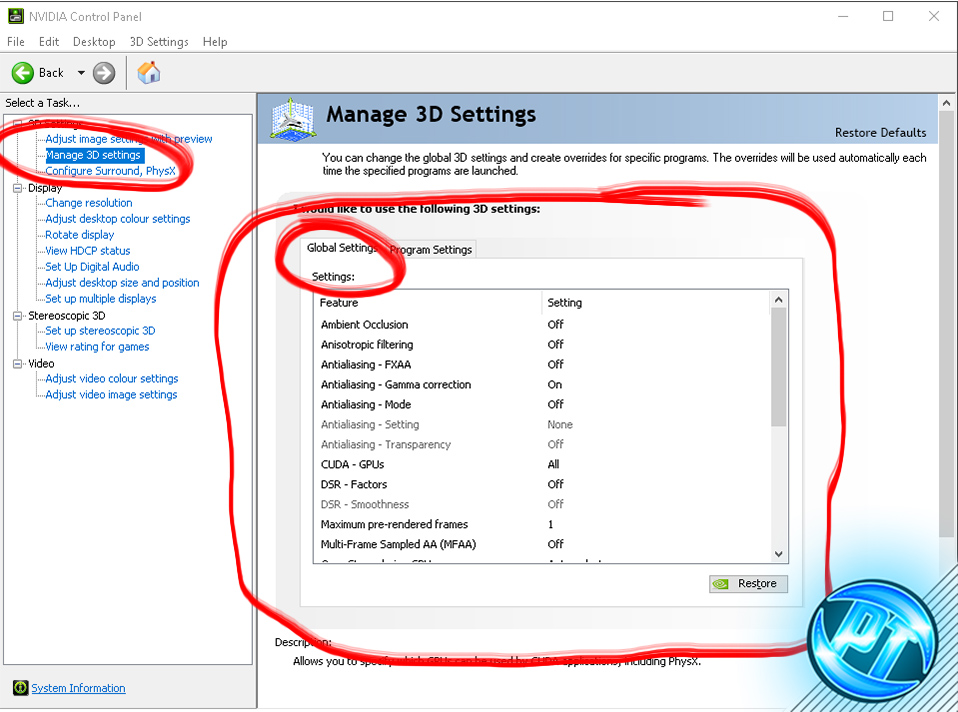Click the green Back arrow icon

coord(23,73)
